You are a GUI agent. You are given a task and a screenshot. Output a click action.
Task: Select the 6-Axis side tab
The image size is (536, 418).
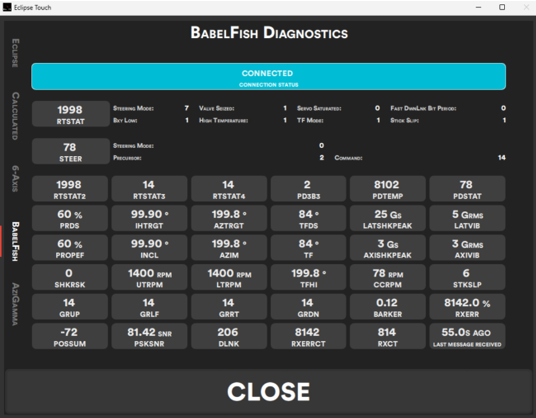[15, 178]
